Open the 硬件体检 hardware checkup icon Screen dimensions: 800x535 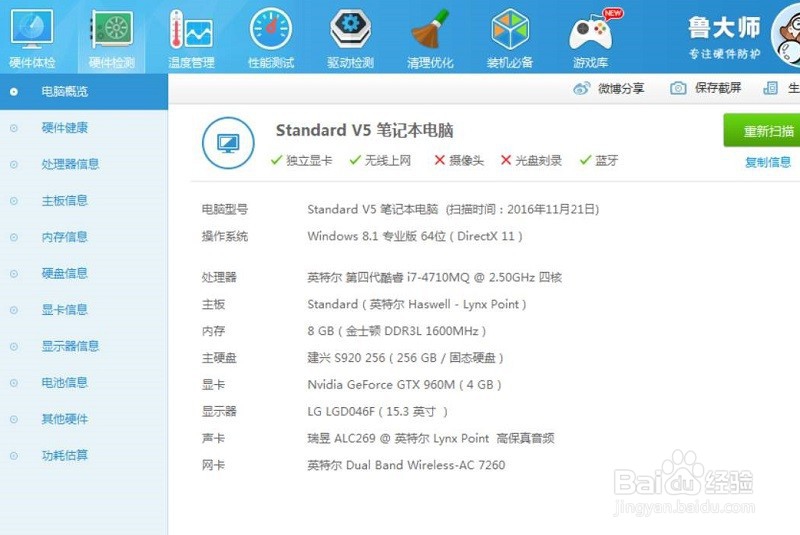tap(32, 30)
